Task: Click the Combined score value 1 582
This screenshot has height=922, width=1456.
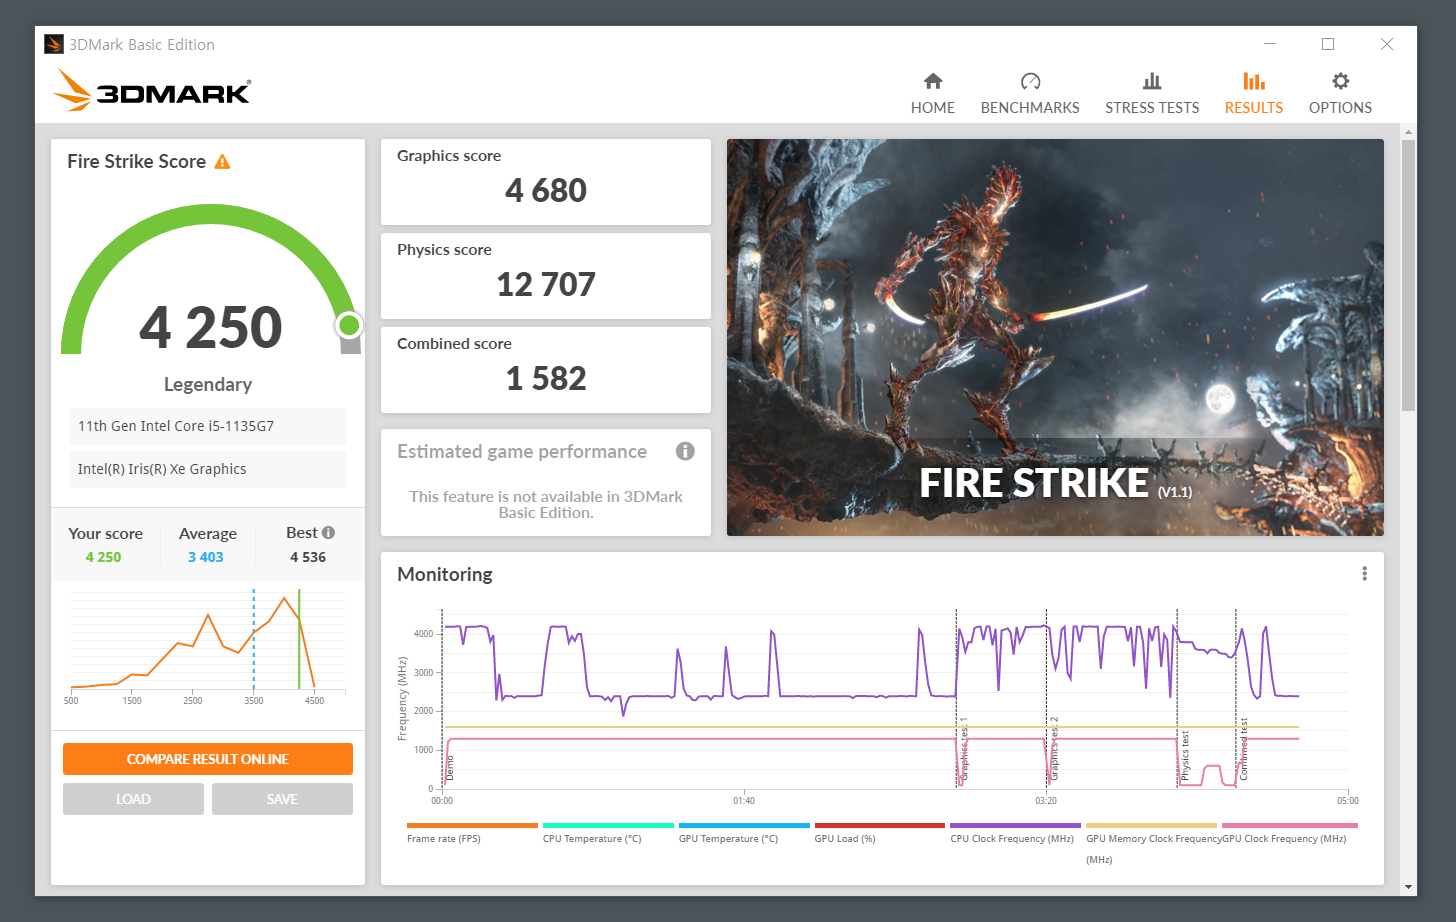Action: point(546,378)
